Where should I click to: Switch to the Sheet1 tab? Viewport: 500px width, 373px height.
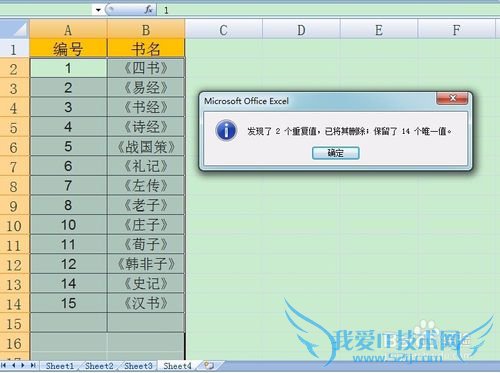pos(60,366)
